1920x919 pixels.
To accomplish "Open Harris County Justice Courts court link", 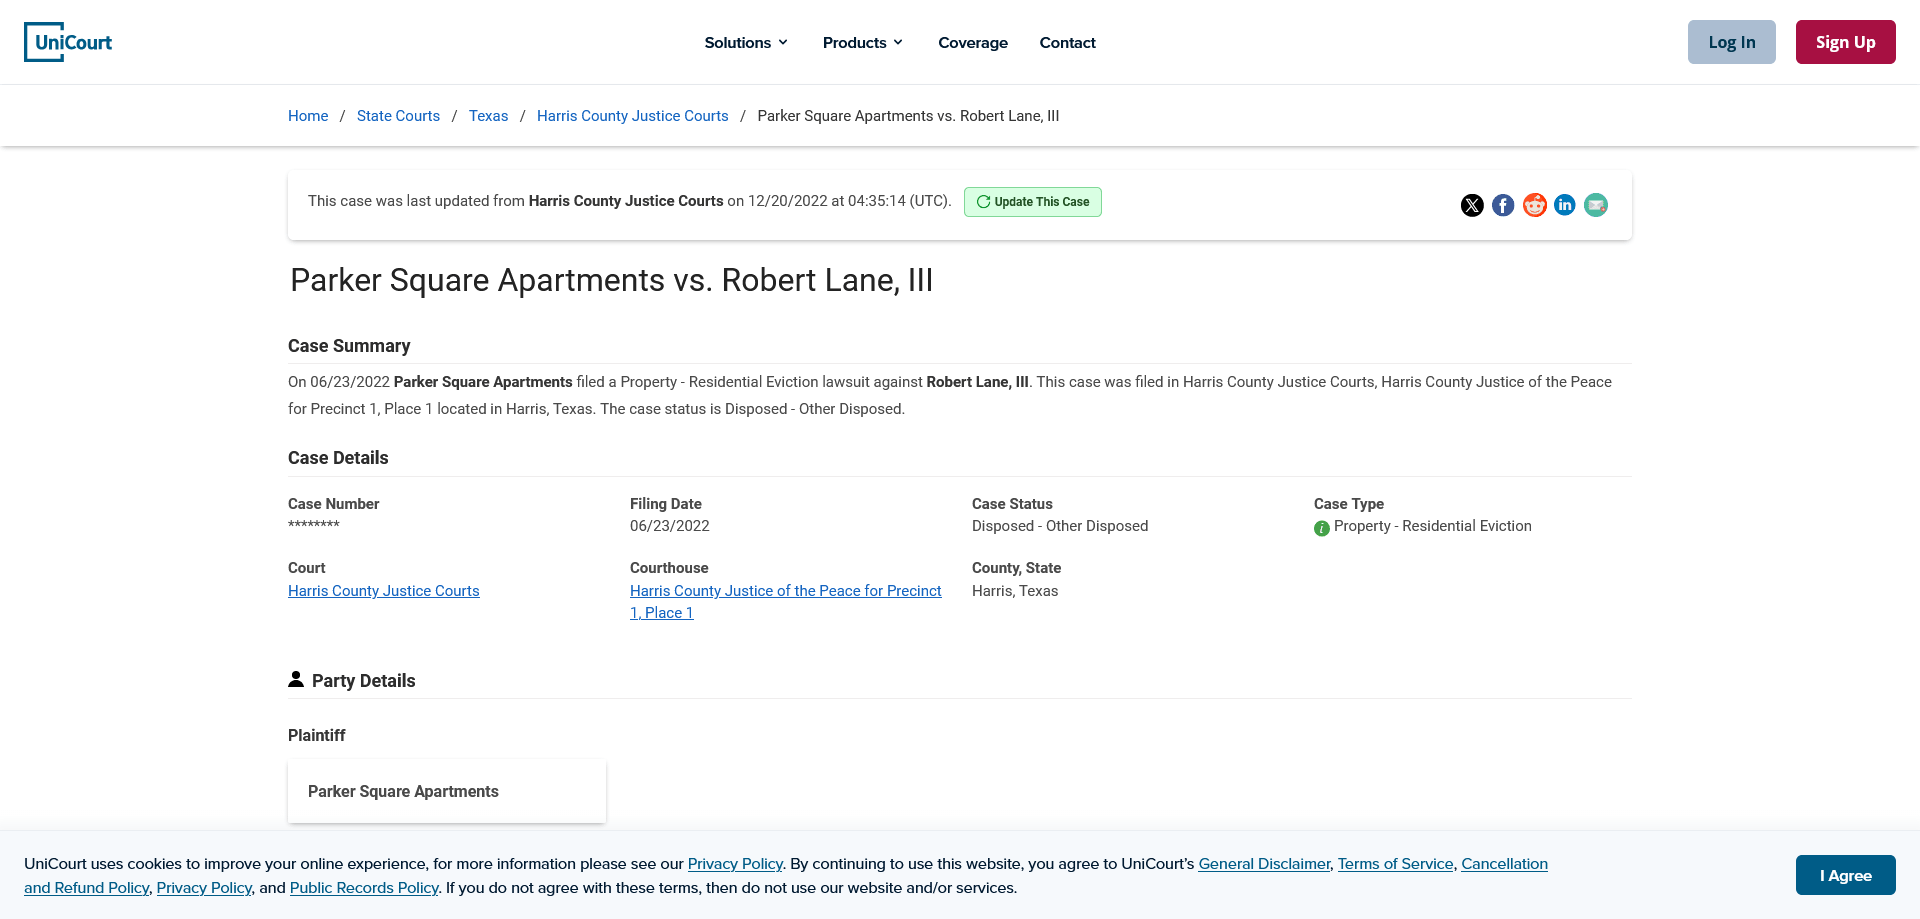I will [384, 591].
